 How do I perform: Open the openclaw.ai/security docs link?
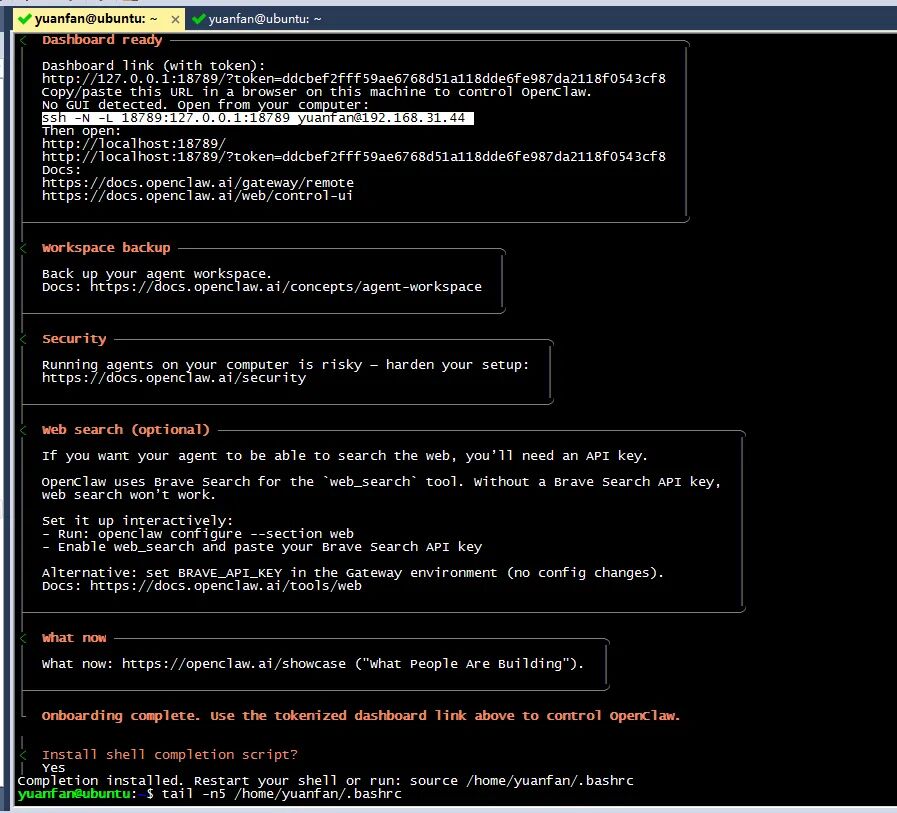pyautogui.click(x=174, y=378)
